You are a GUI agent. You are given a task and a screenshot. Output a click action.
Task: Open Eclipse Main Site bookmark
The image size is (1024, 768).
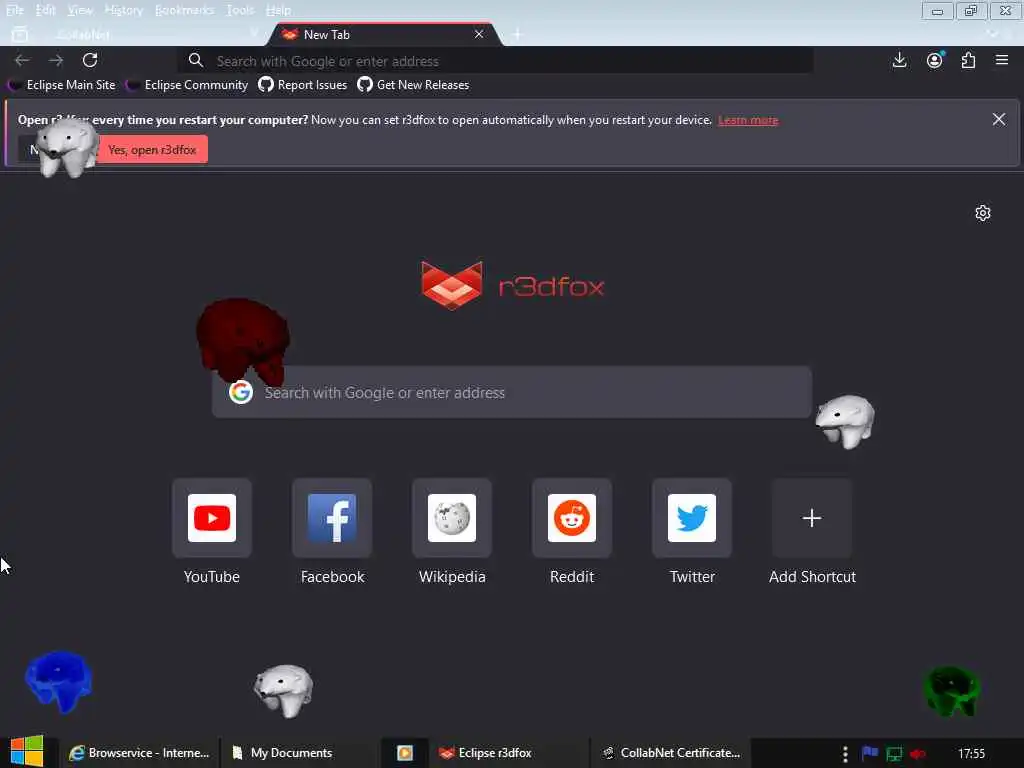click(x=63, y=85)
